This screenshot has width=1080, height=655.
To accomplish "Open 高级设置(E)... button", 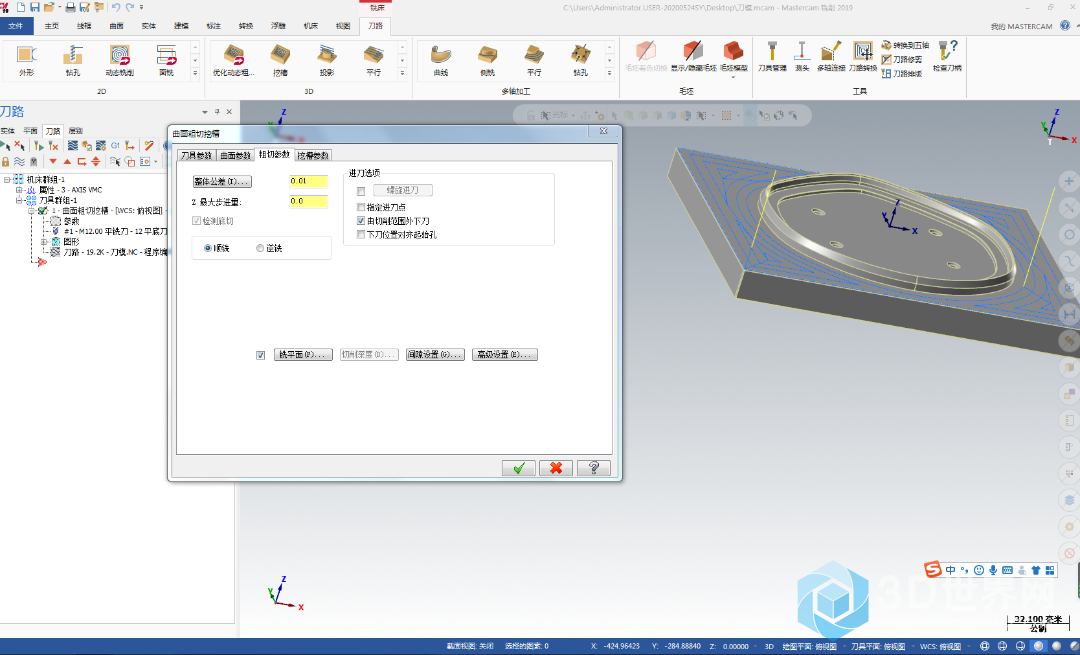I will click(x=505, y=355).
